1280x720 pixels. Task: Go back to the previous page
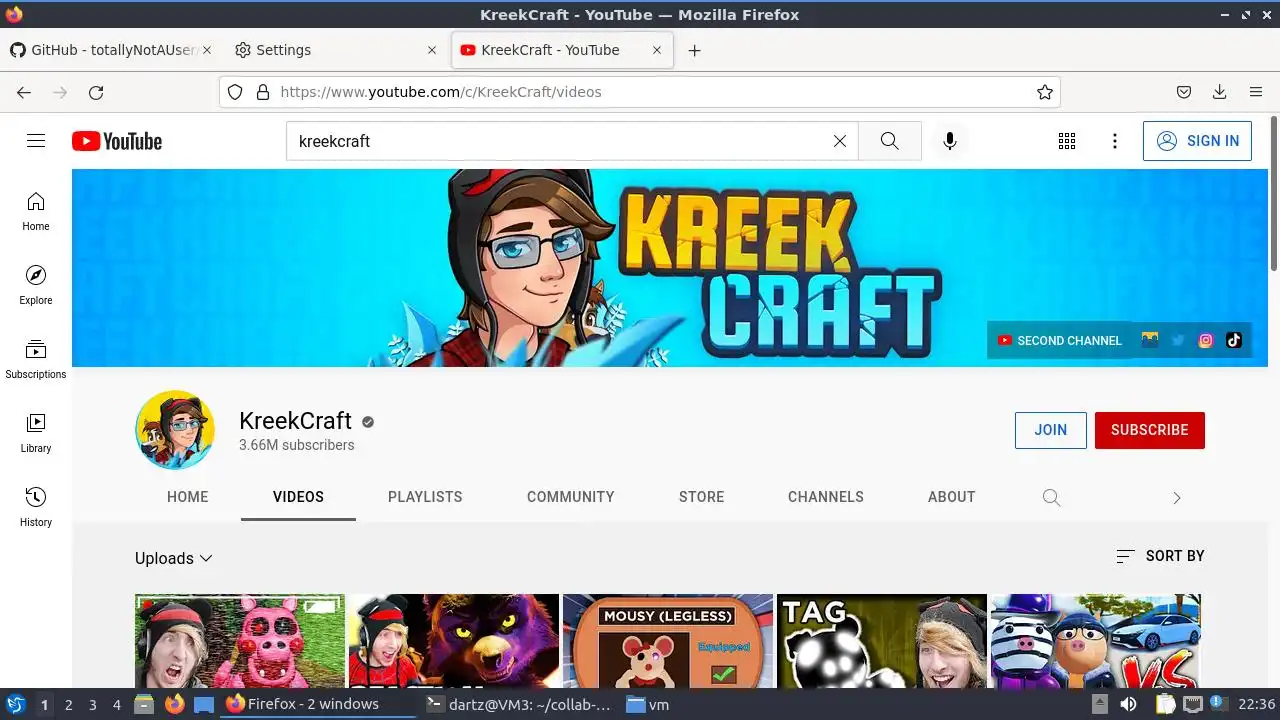click(24, 92)
